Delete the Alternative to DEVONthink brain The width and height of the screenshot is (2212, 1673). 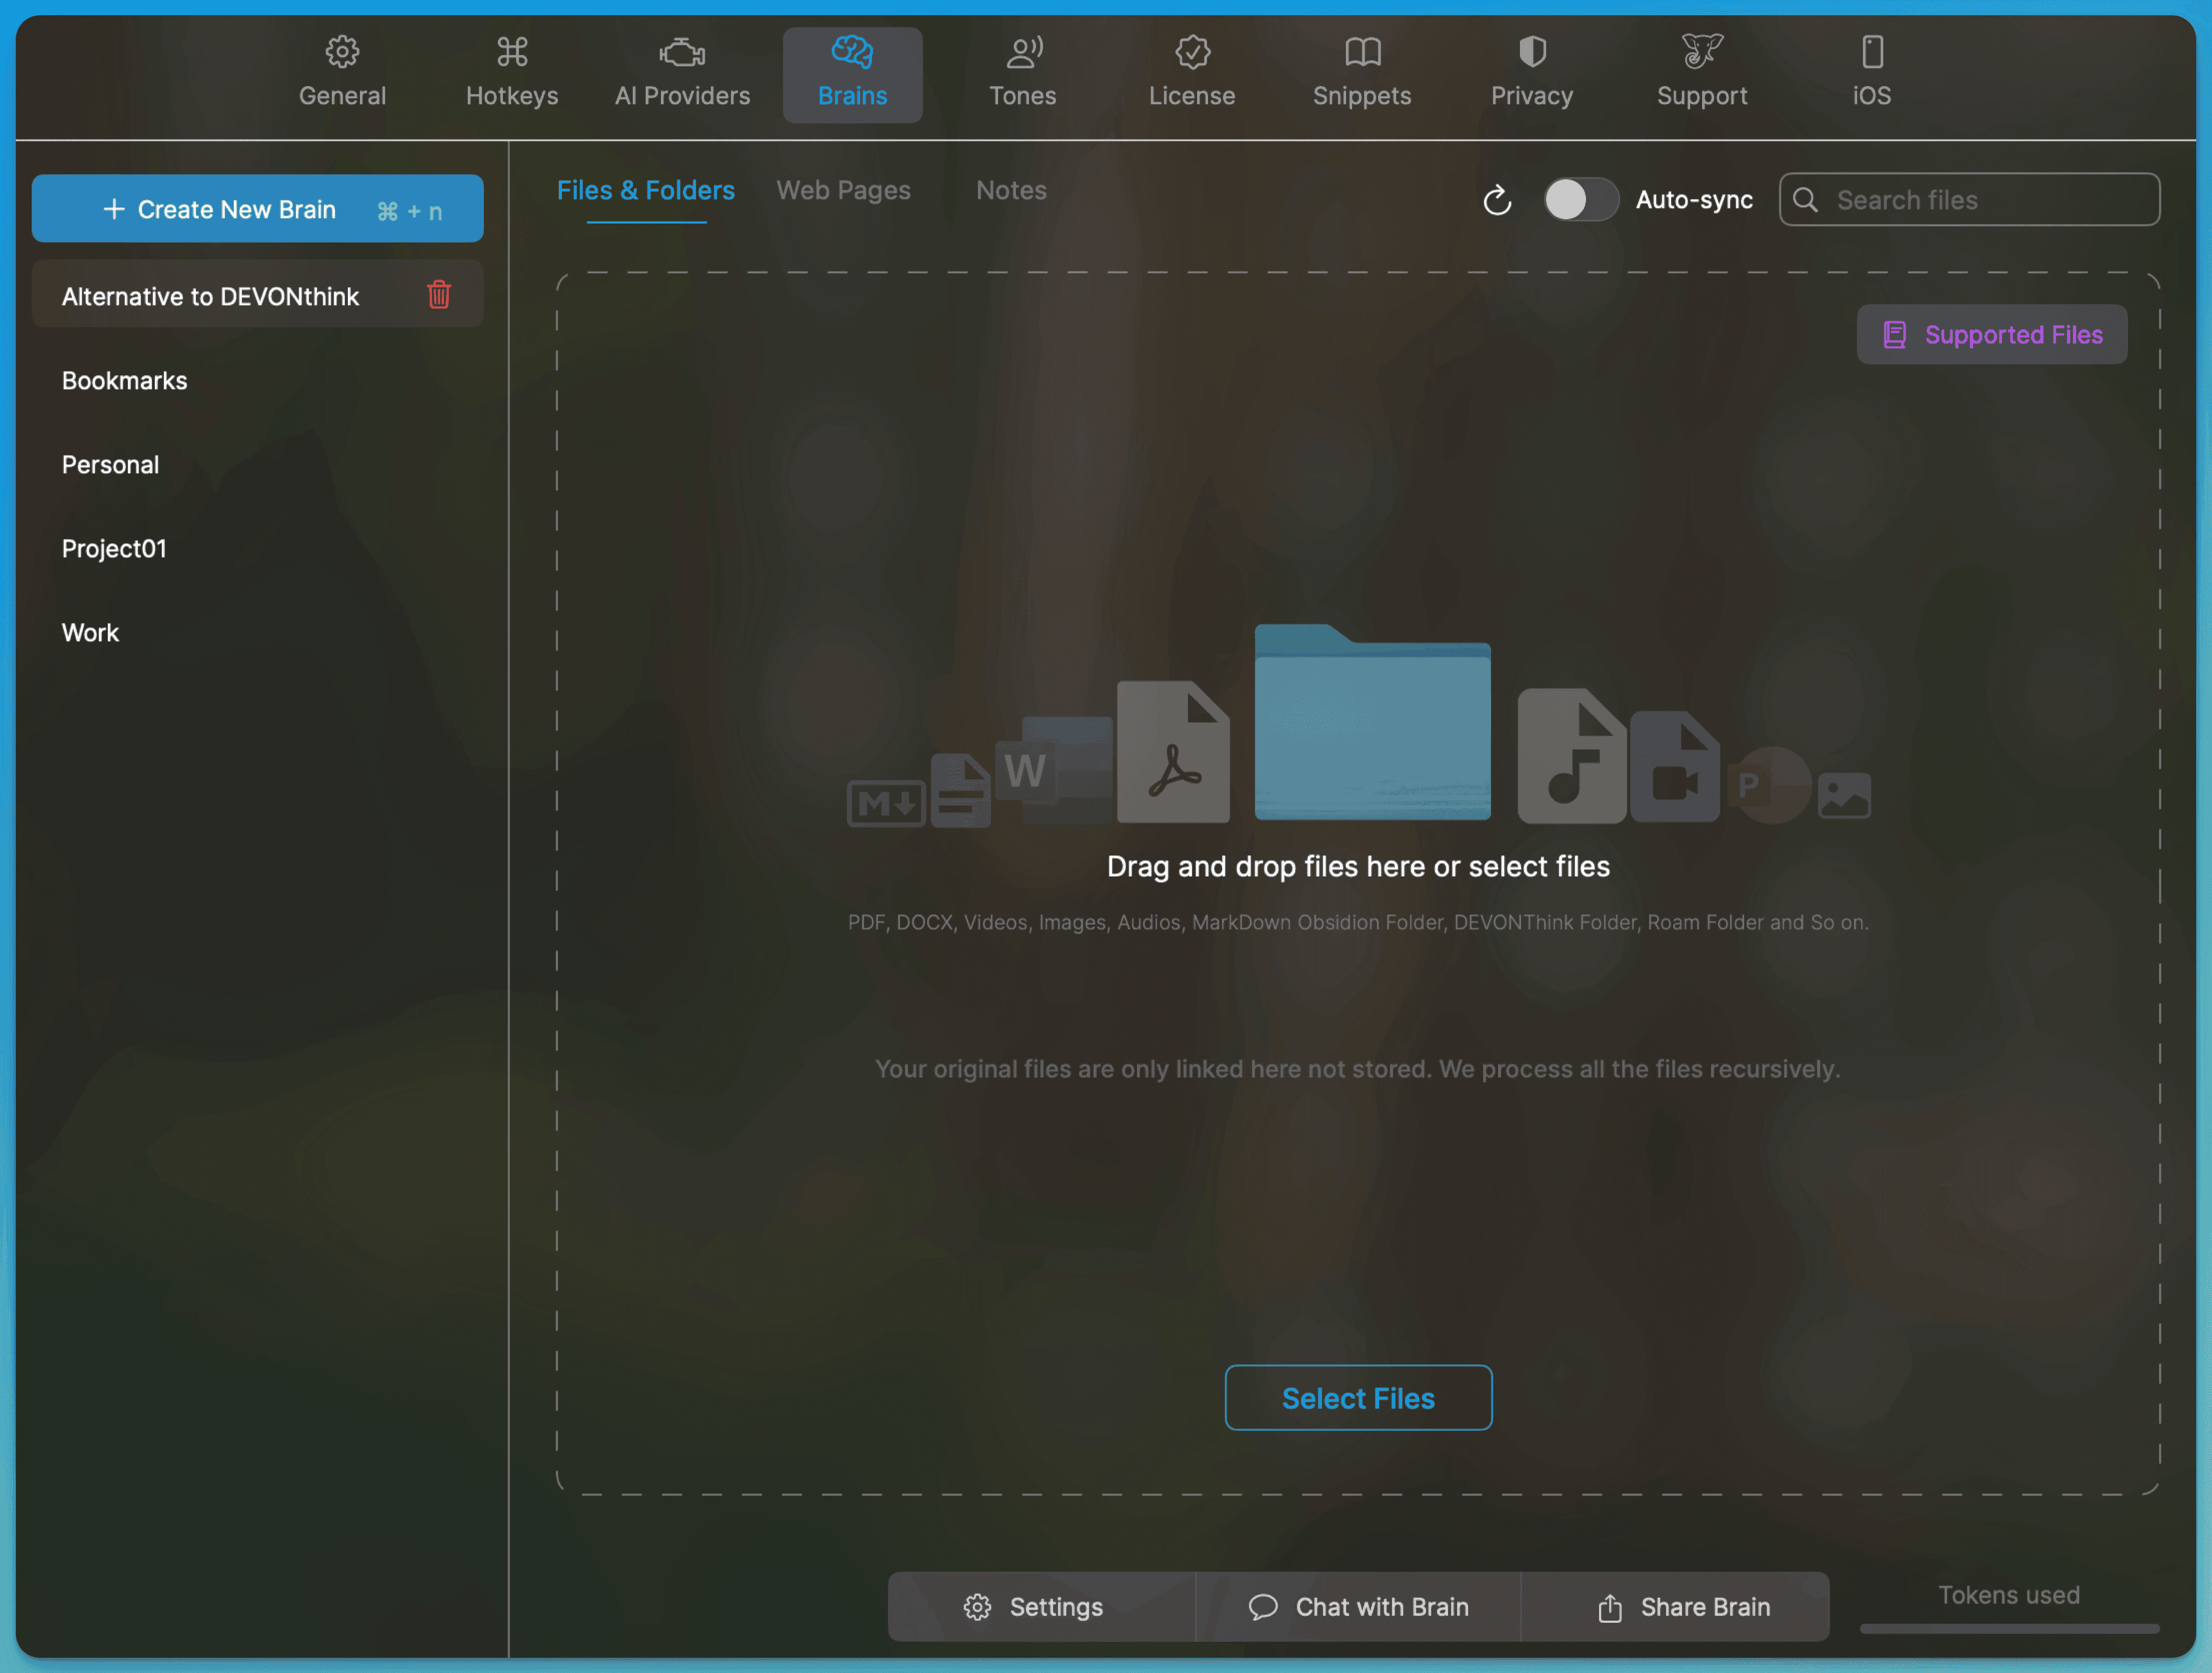coord(439,295)
